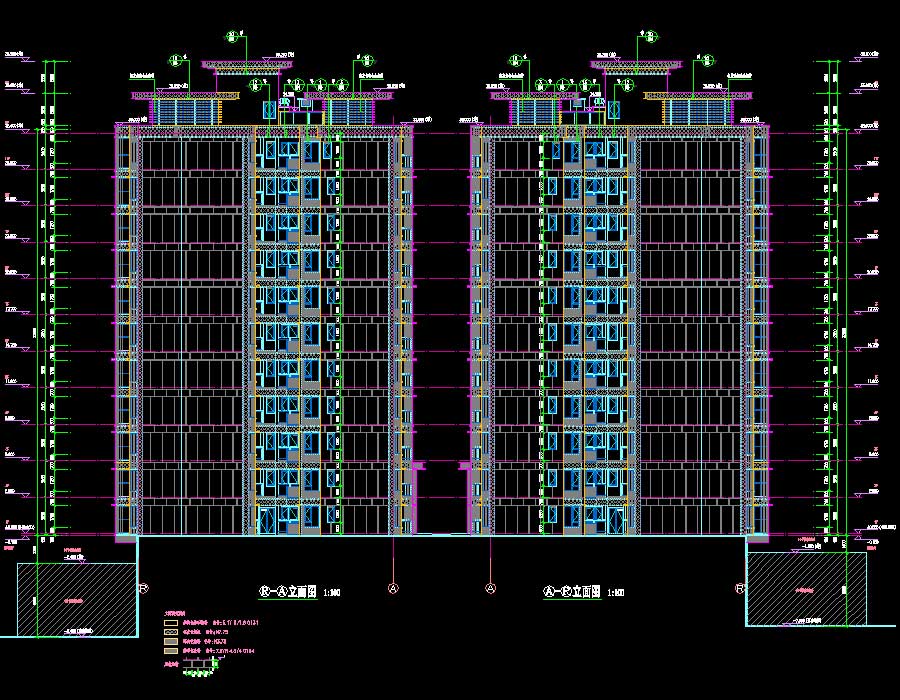Click the first legend material swatch

(171, 622)
